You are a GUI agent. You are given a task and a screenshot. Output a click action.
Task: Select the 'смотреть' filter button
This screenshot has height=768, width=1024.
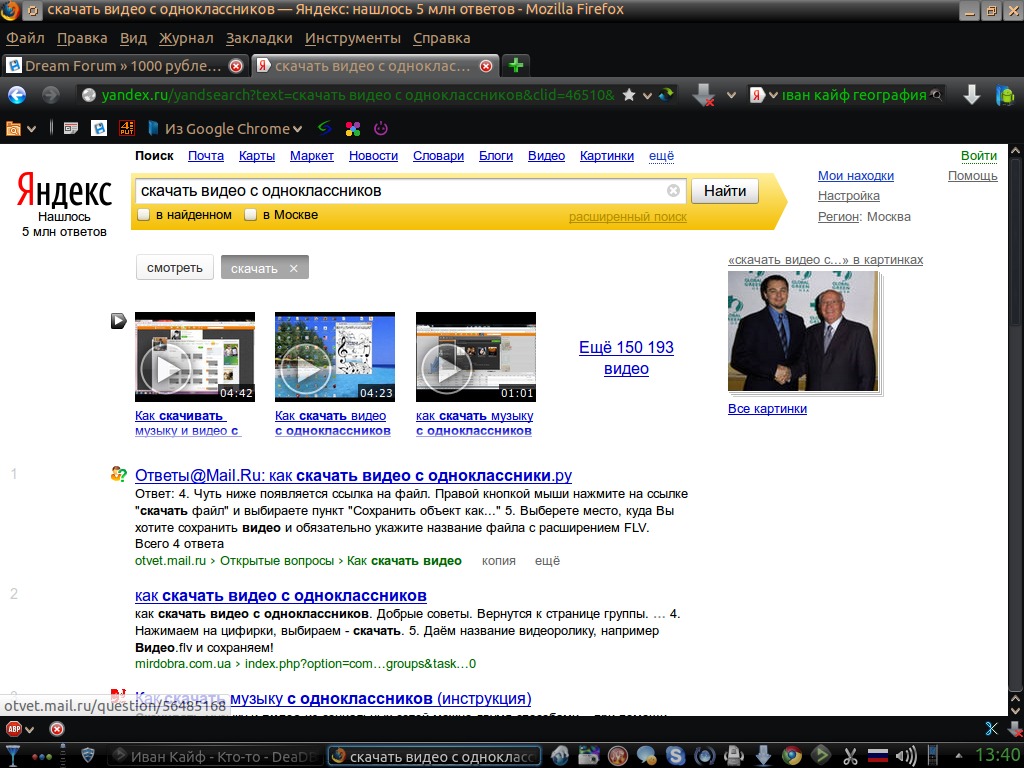pos(175,268)
